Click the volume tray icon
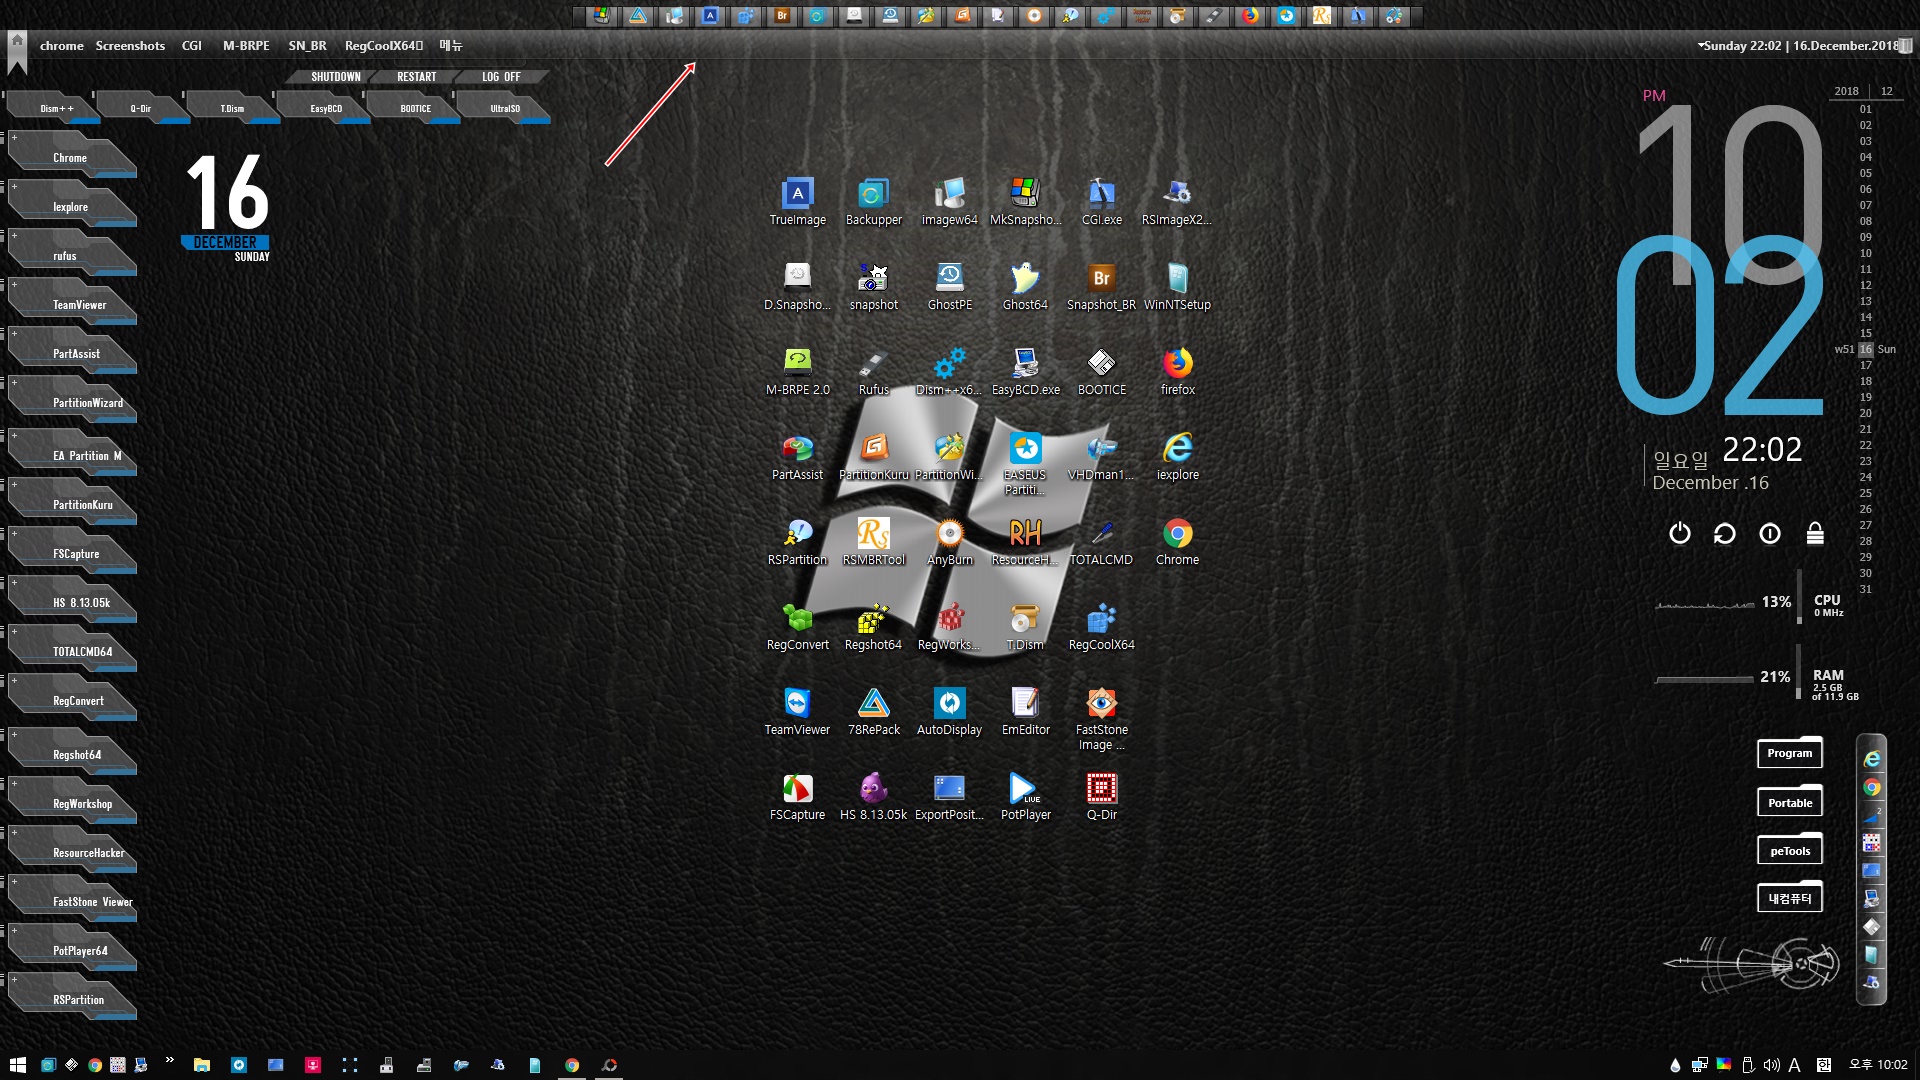This screenshot has height=1080, width=1920. 1771,1065
